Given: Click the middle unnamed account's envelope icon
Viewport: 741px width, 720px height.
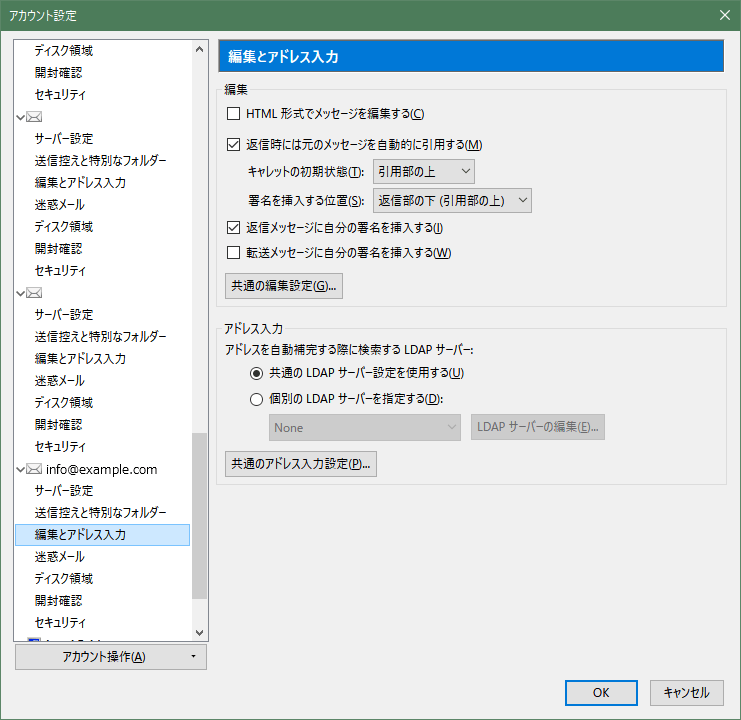Looking at the screenshot, I should pyautogui.click(x=35, y=293).
